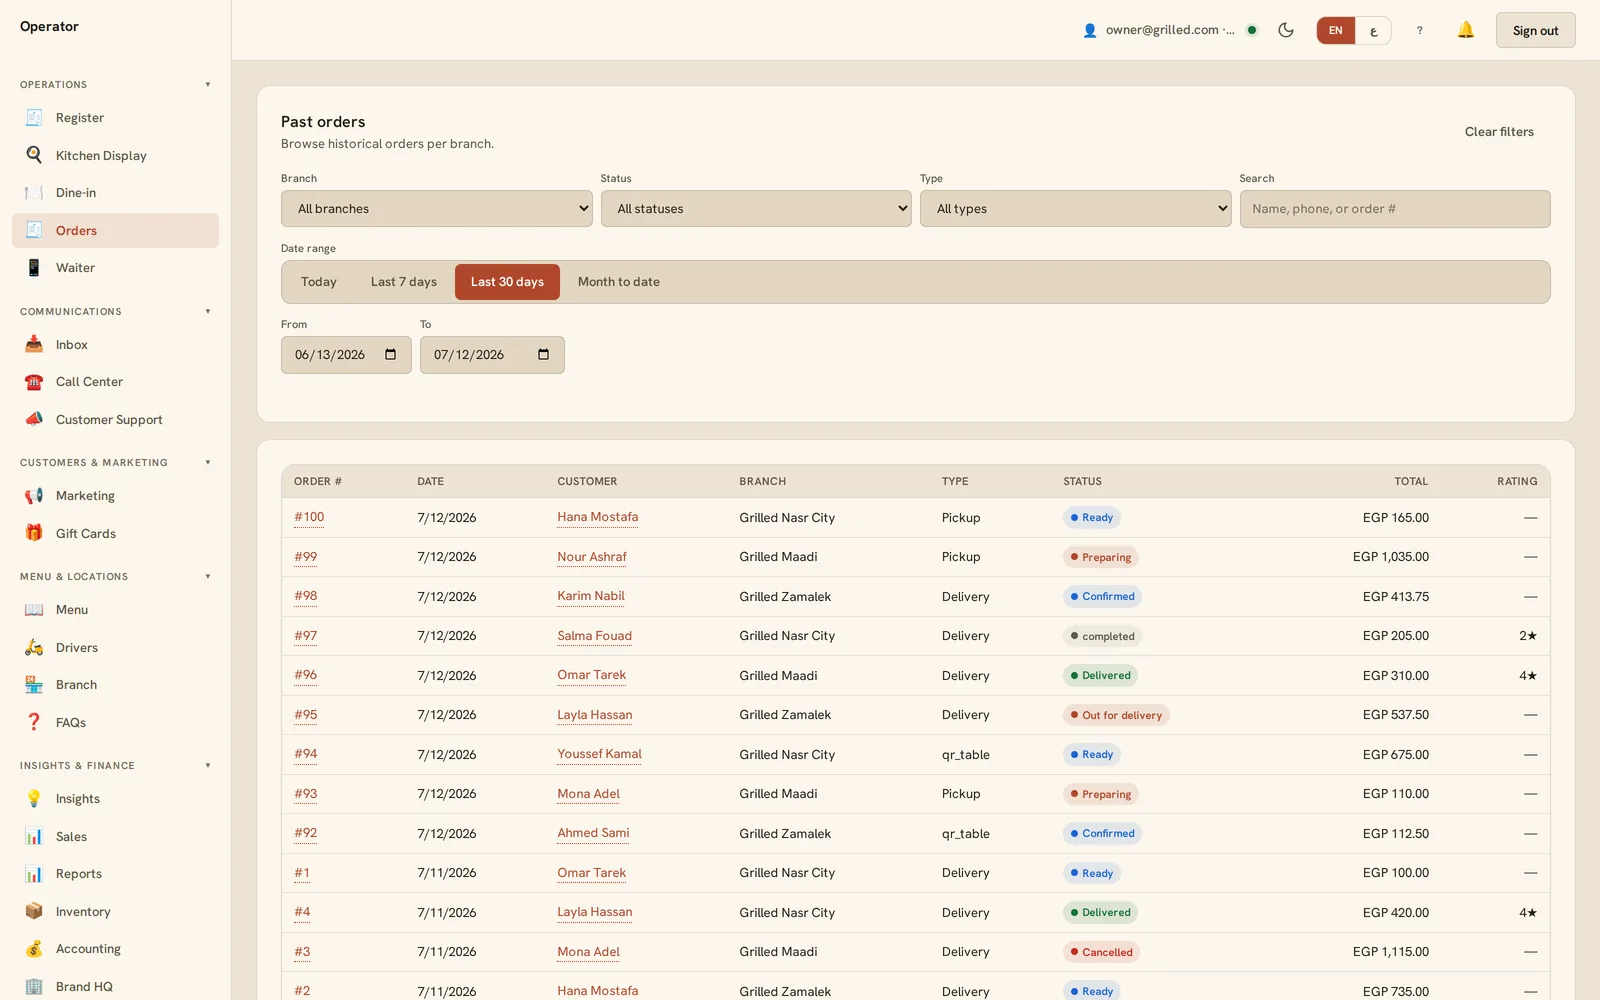This screenshot has height=1000, width=1600.
Task: Open the notifications bell icon
Action: tap(1465, 30)
